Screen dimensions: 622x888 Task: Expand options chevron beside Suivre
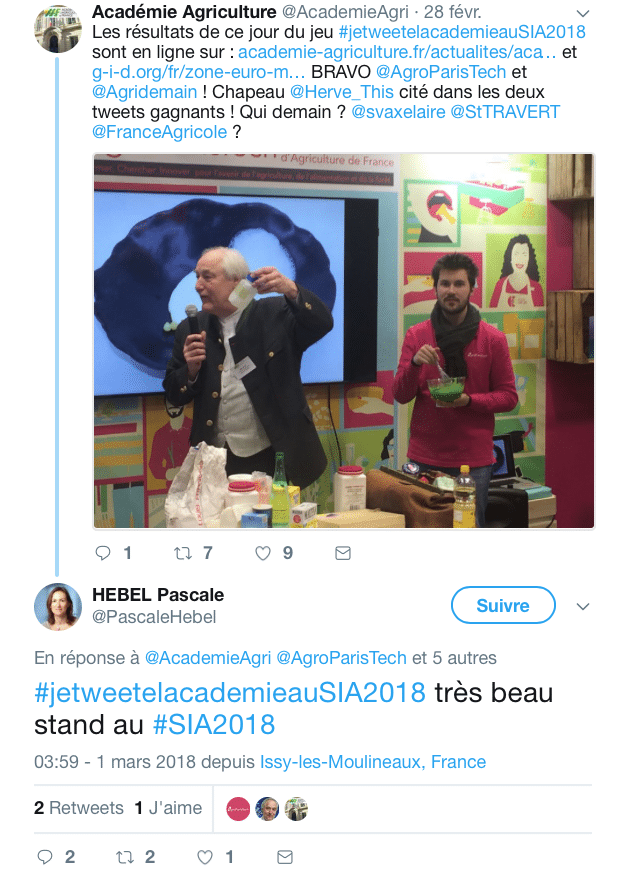pyautogui.click(x=583, y=607)
